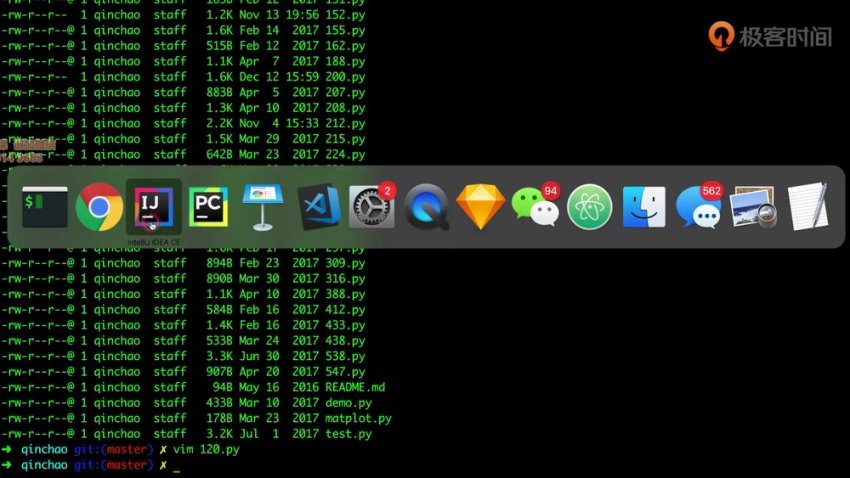Choose the Keynote presentation icon

click(x=264, y=207)
